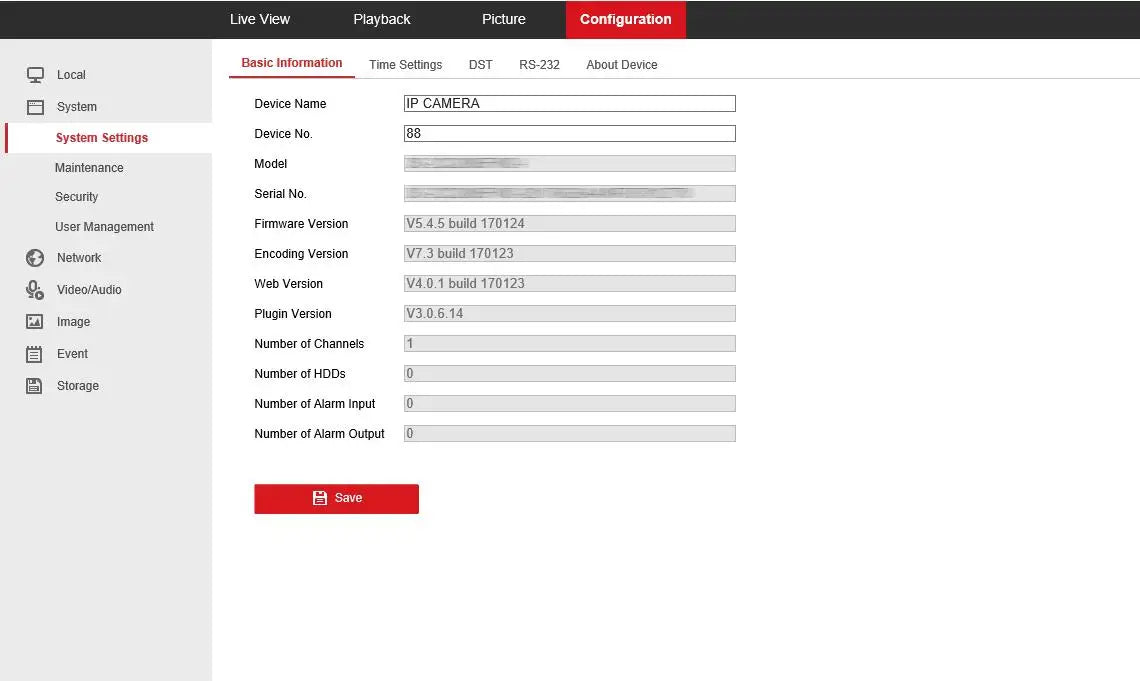Click the floppy disk icon on Save

320,498
